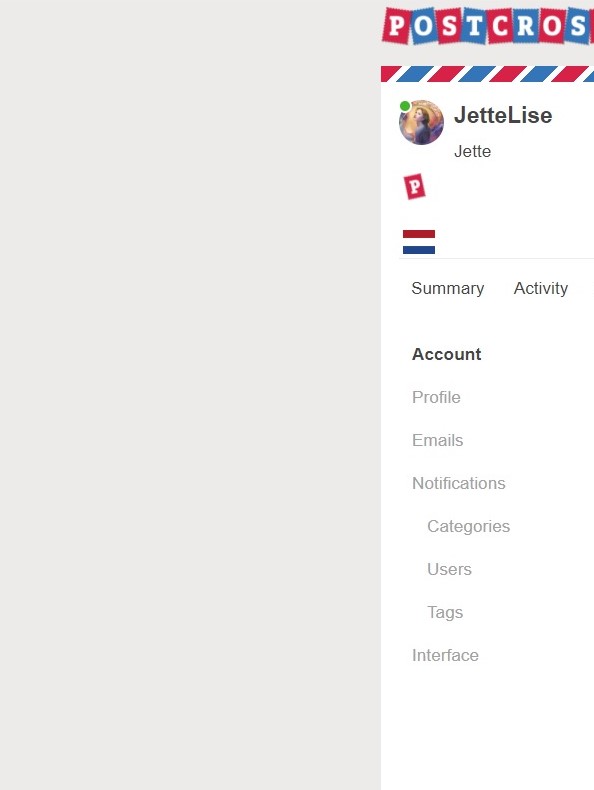Open Categories under Notifications
The image size is (594, 790).
coord(469,526)
